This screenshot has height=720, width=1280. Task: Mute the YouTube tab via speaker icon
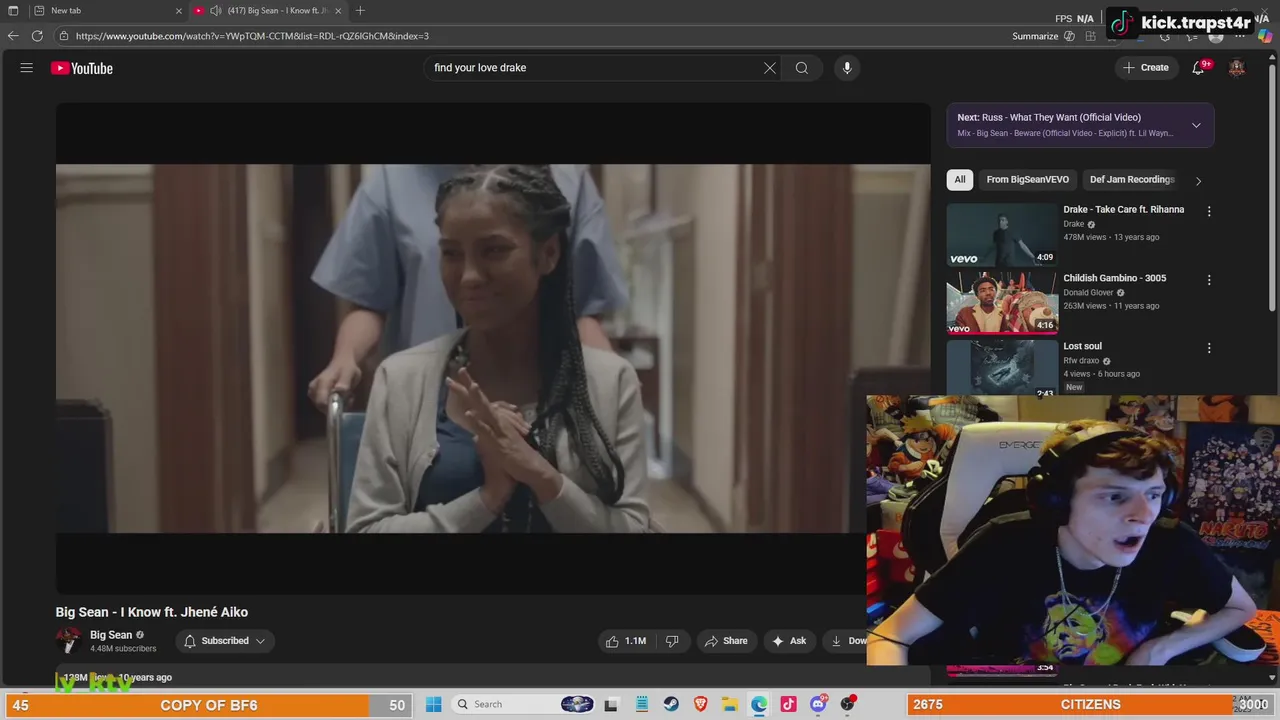tap(215, 11)
